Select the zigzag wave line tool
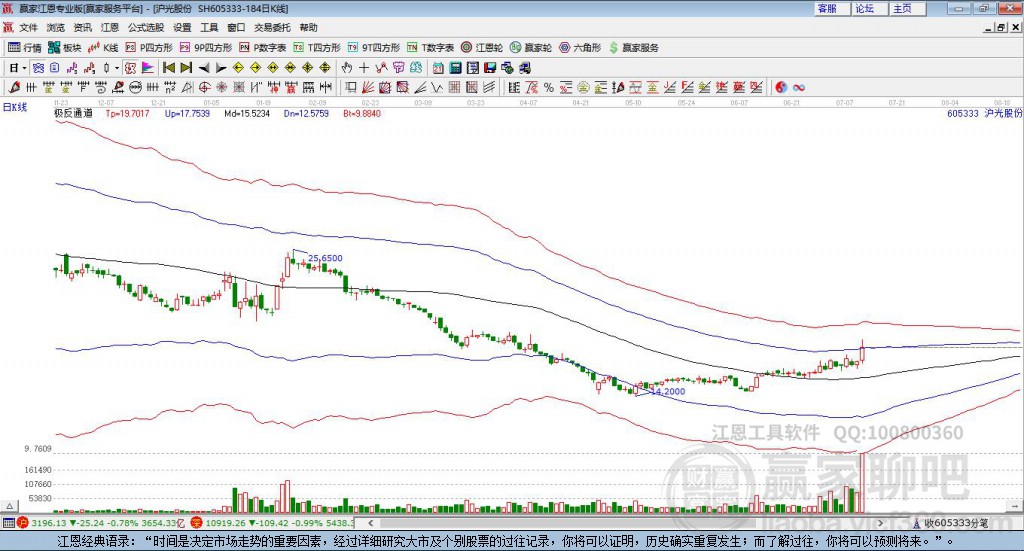This screenshot has width=1024, height=551. 437,87
